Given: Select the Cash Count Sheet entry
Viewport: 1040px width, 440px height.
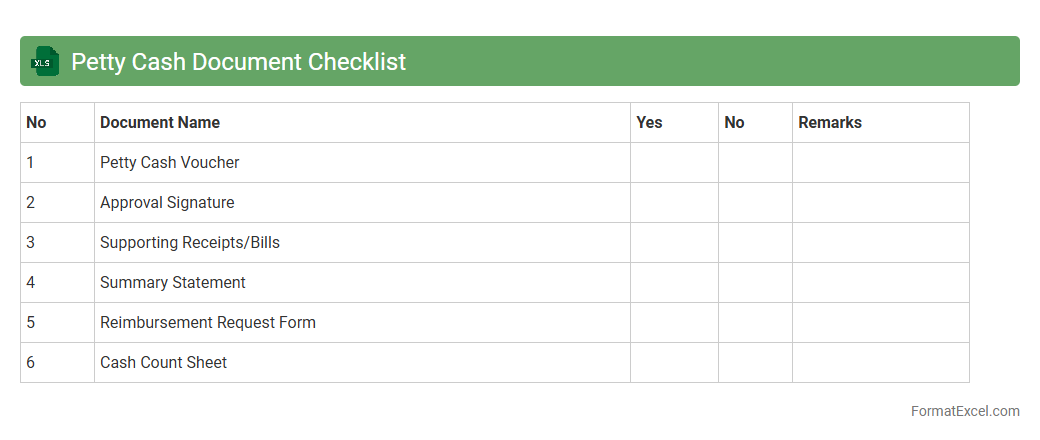Looking at the screenshot, I should pos(163,362).
